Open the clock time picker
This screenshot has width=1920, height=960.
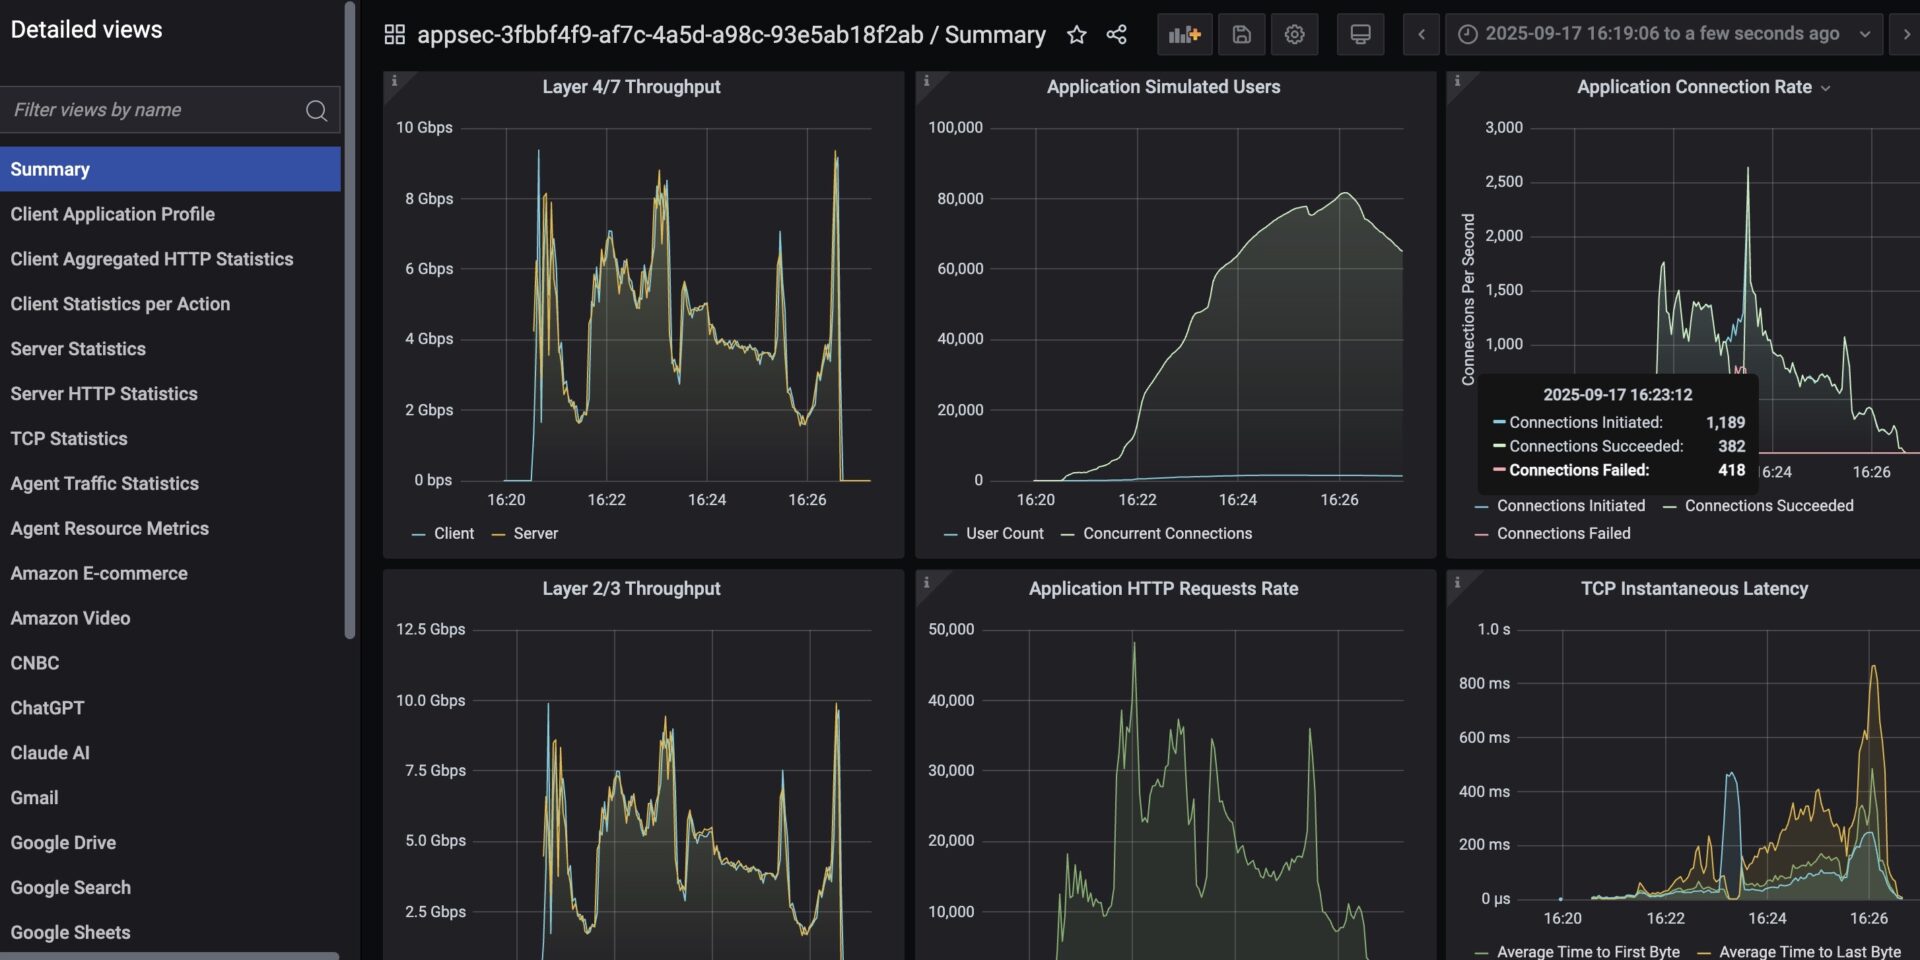pyautogui.click(x=1466, y=33)
